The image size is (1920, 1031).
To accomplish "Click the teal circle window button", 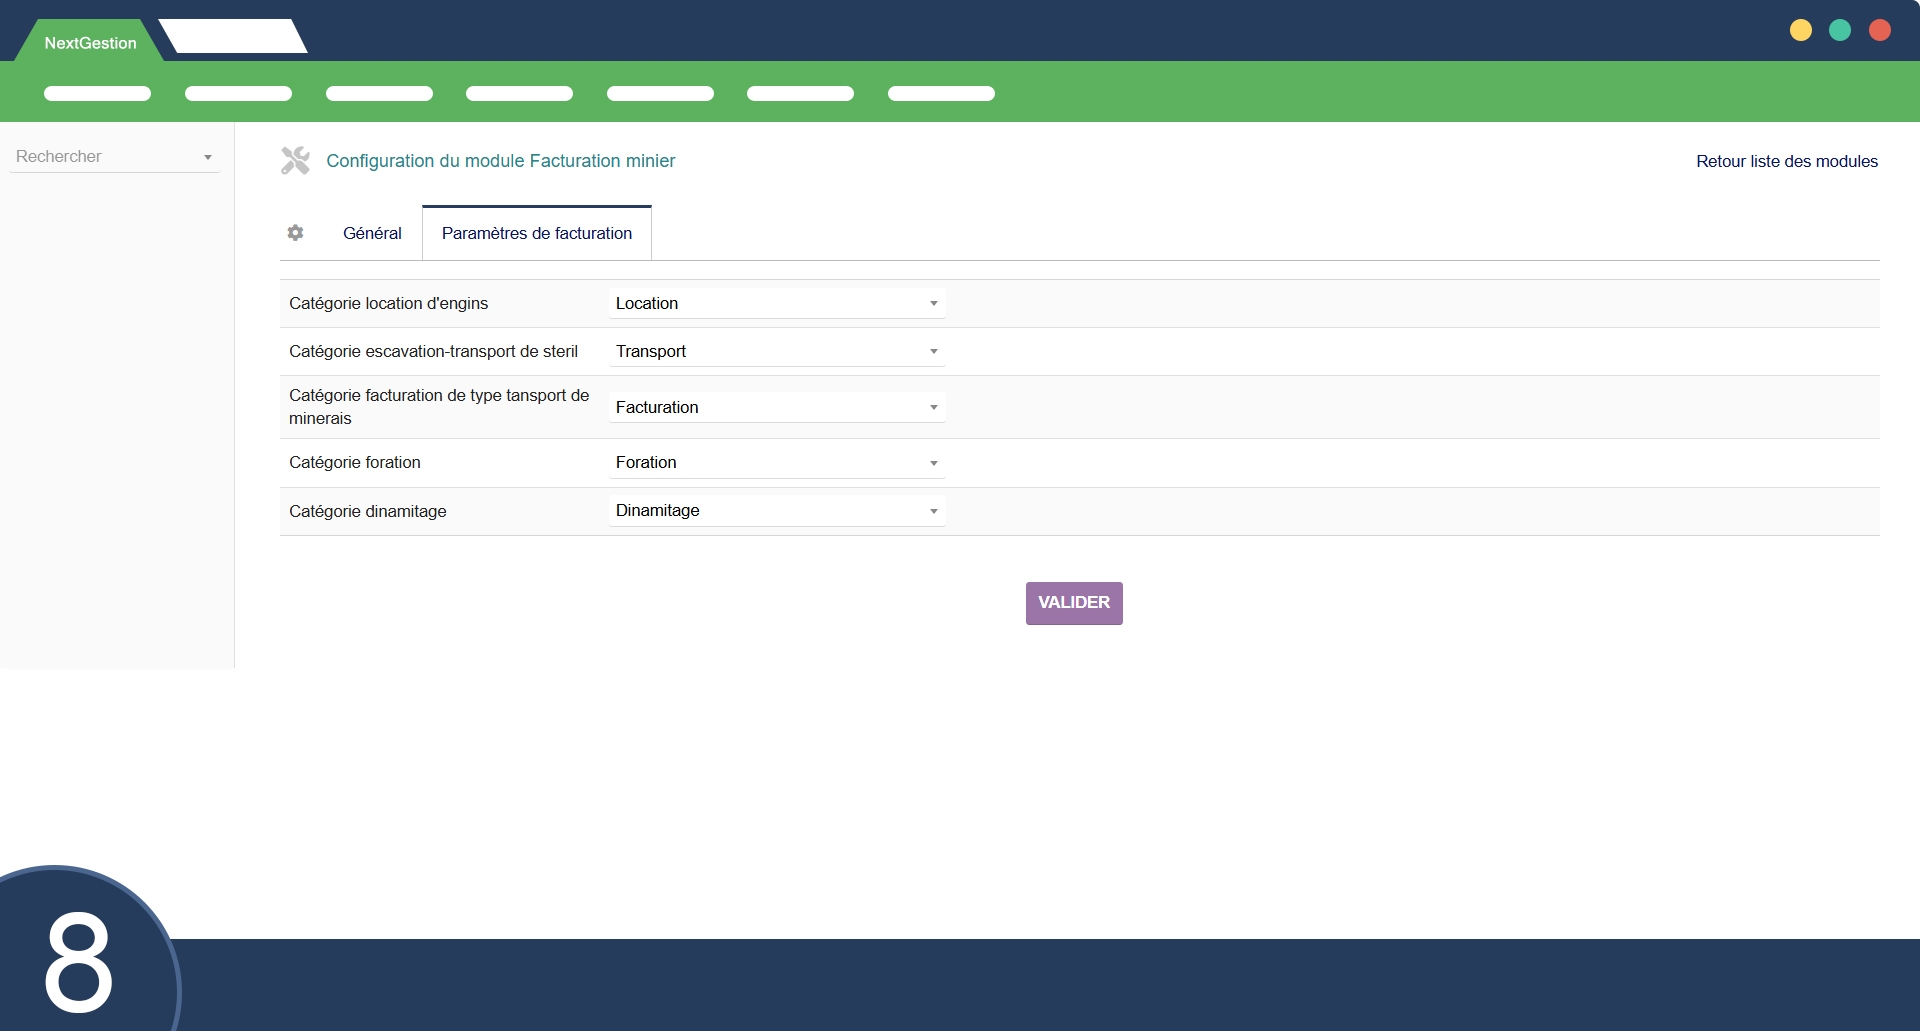I will (x=1839, y=30).
